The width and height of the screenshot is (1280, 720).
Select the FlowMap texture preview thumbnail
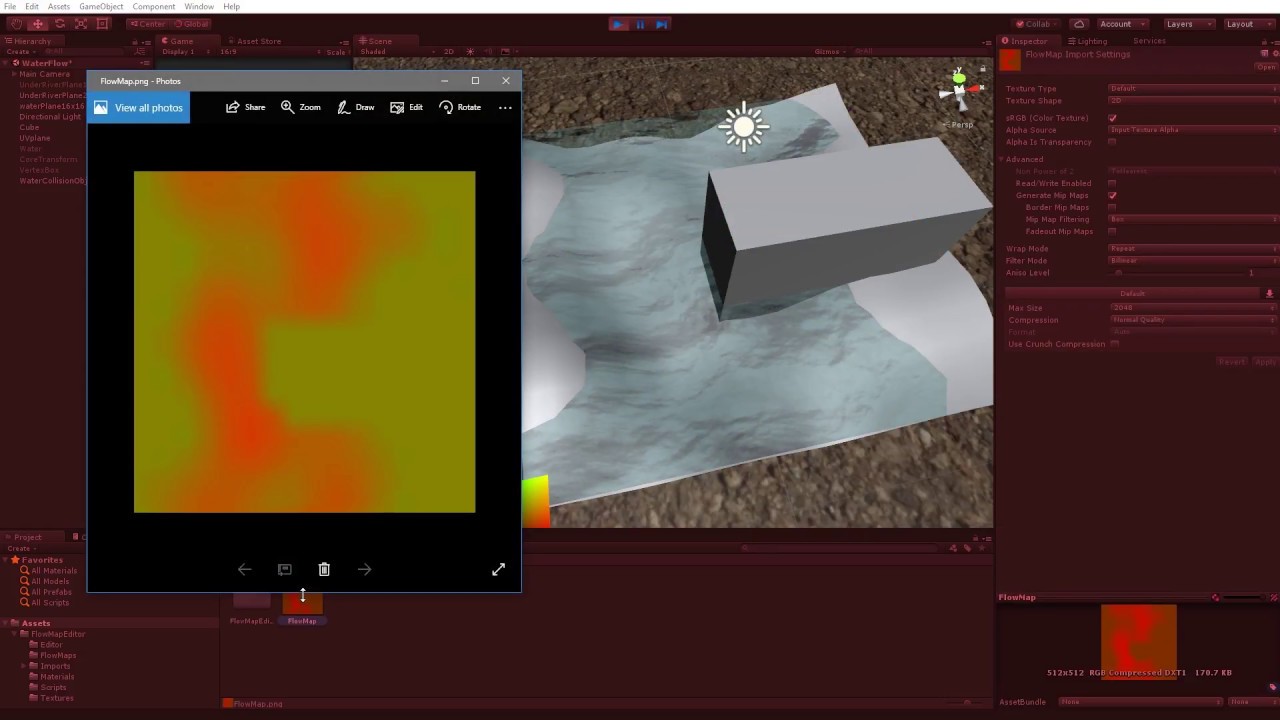point(1139,635)
